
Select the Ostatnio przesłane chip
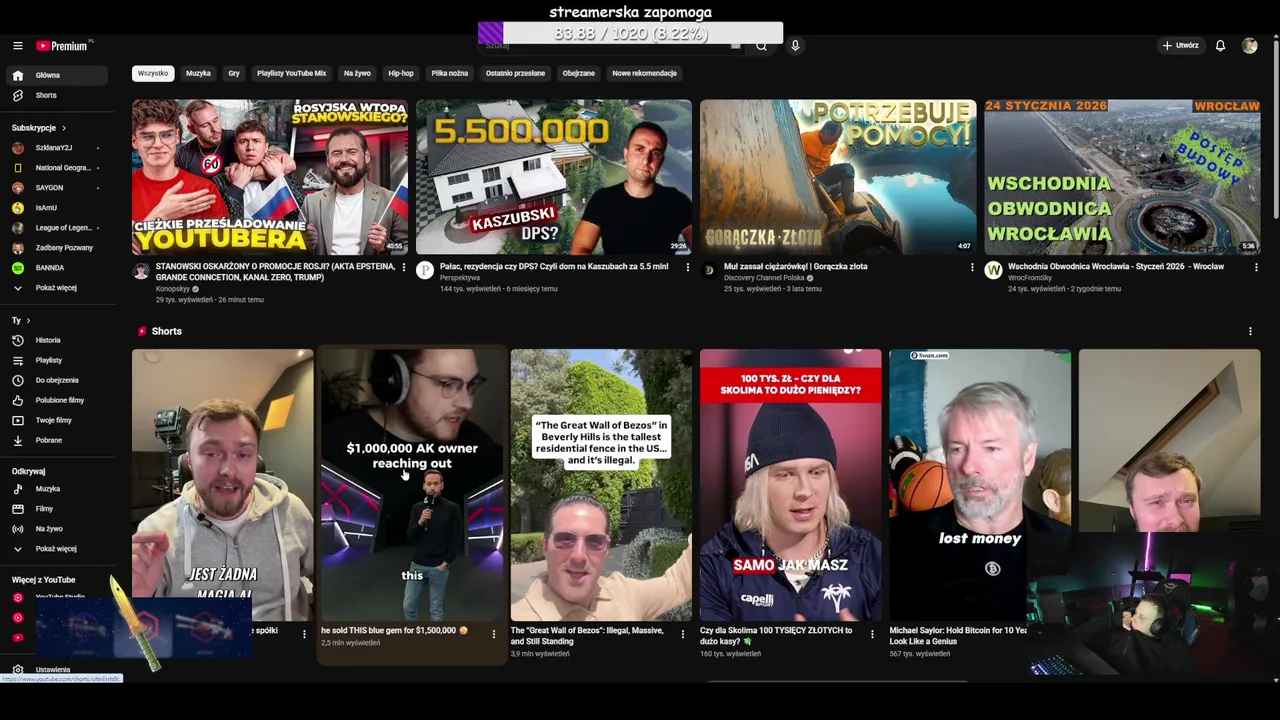tap(515, 73)
